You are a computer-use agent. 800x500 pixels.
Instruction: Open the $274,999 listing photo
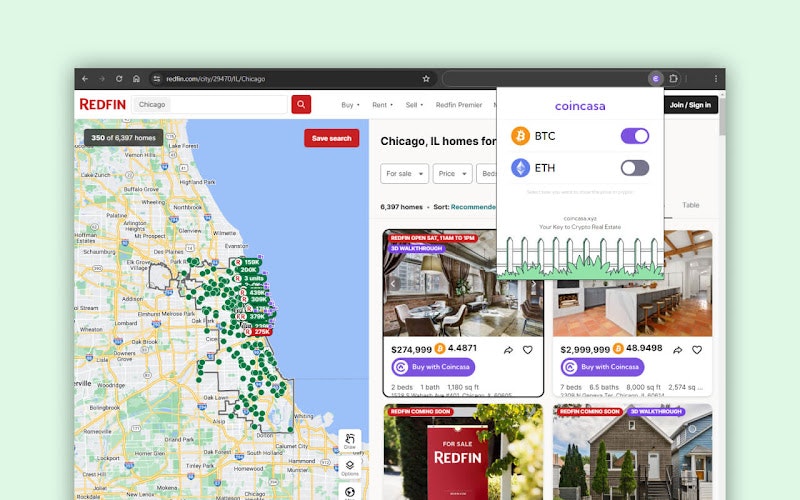(x=463, y=283)
